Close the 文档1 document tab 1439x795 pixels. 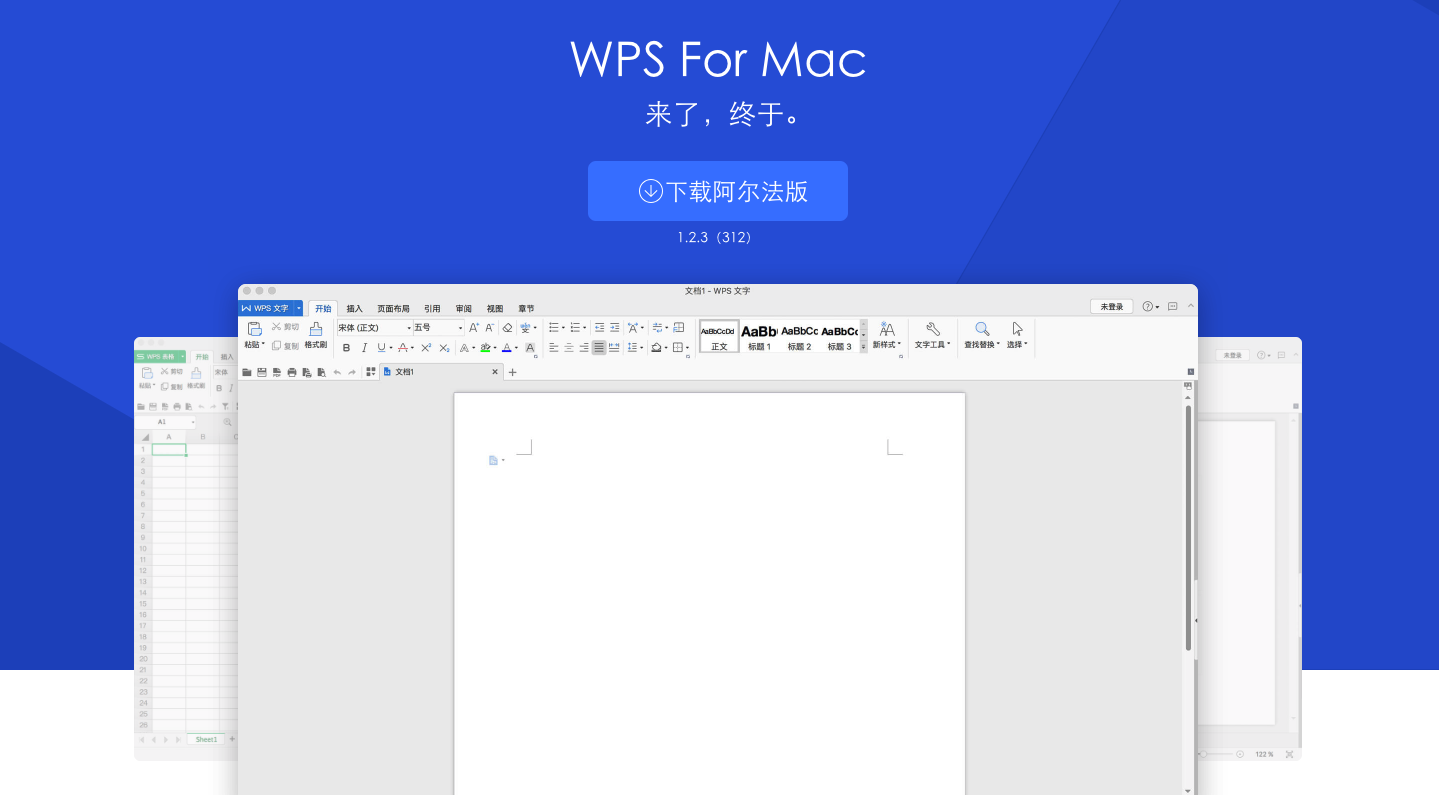tap(495, 372)
